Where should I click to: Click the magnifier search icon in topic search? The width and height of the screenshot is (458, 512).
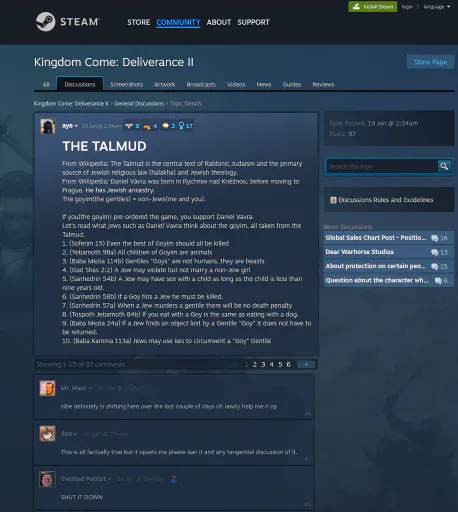(444, 166)
